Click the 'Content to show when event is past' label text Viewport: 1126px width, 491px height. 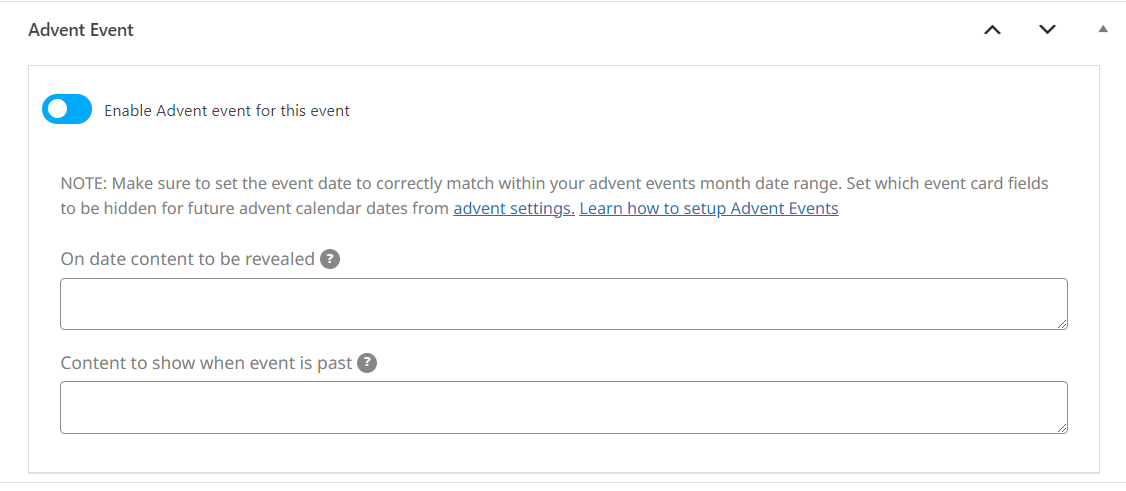[x=207, y=363]
